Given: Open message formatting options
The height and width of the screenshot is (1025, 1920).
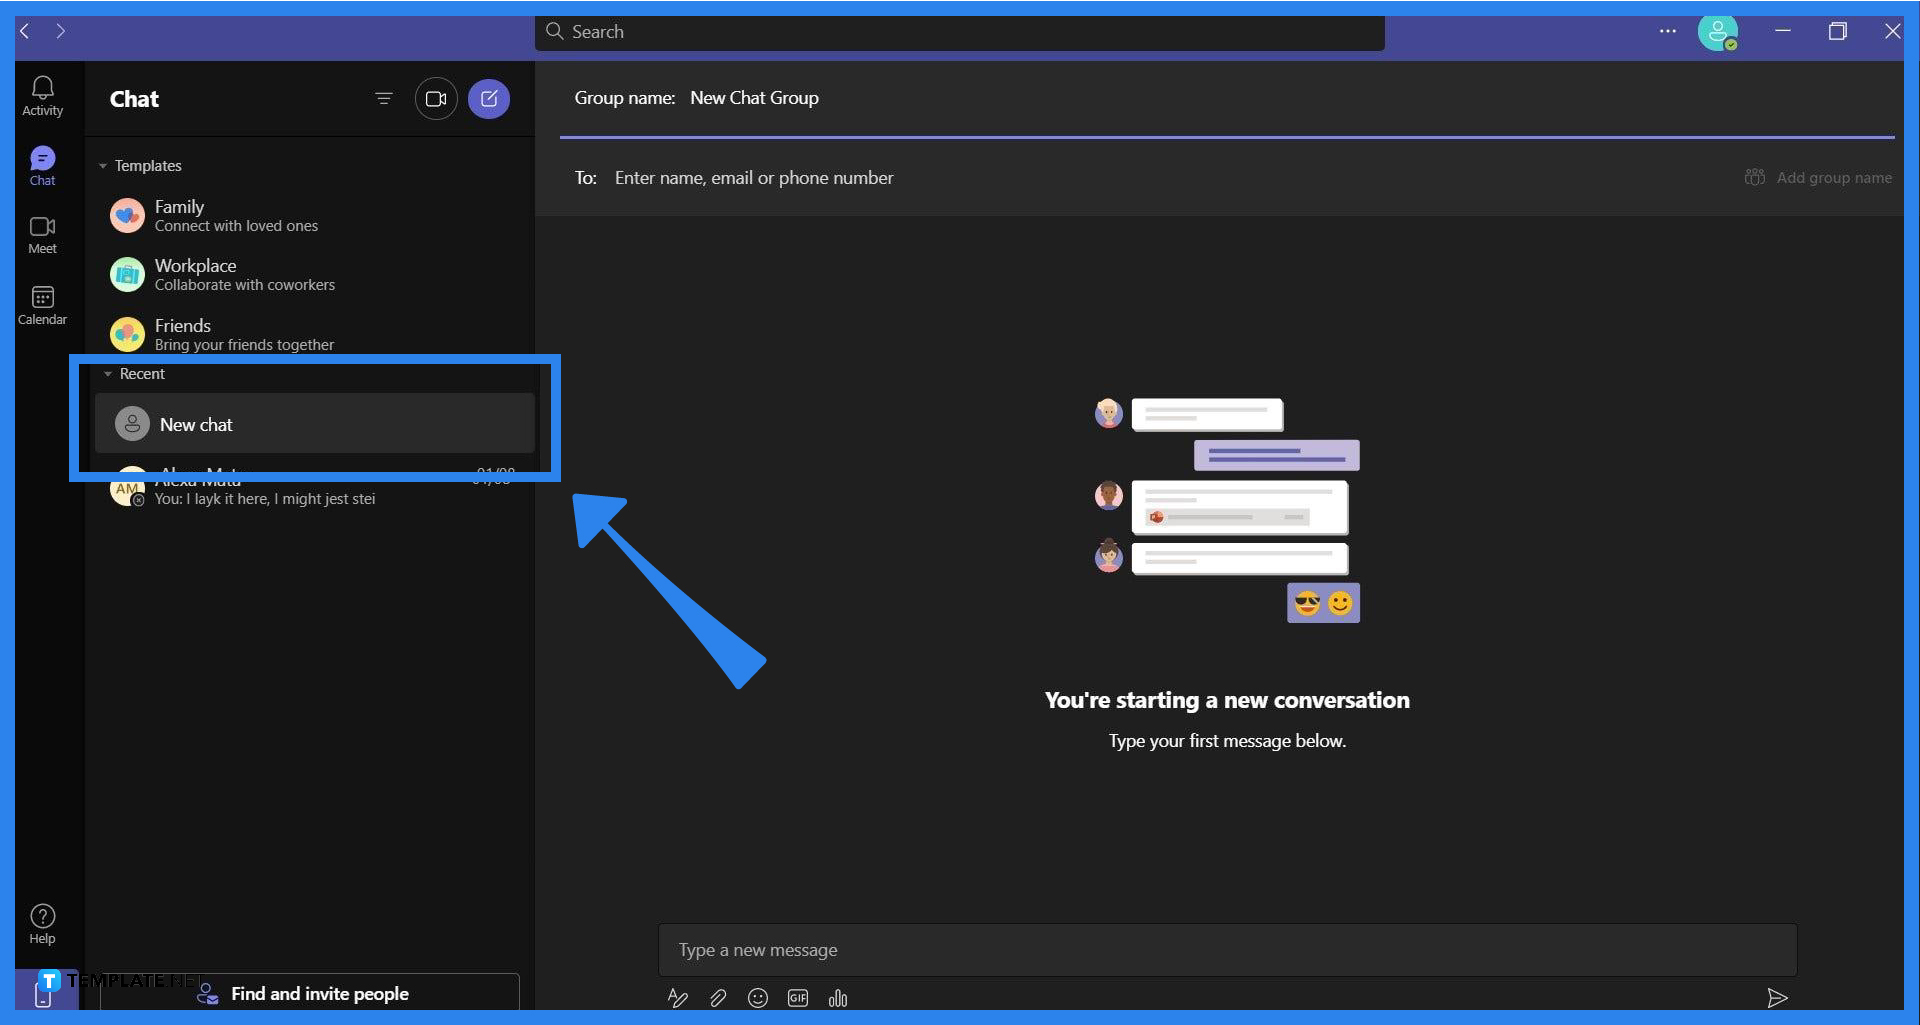Looking at the screenshot, I should click(677, 997).
